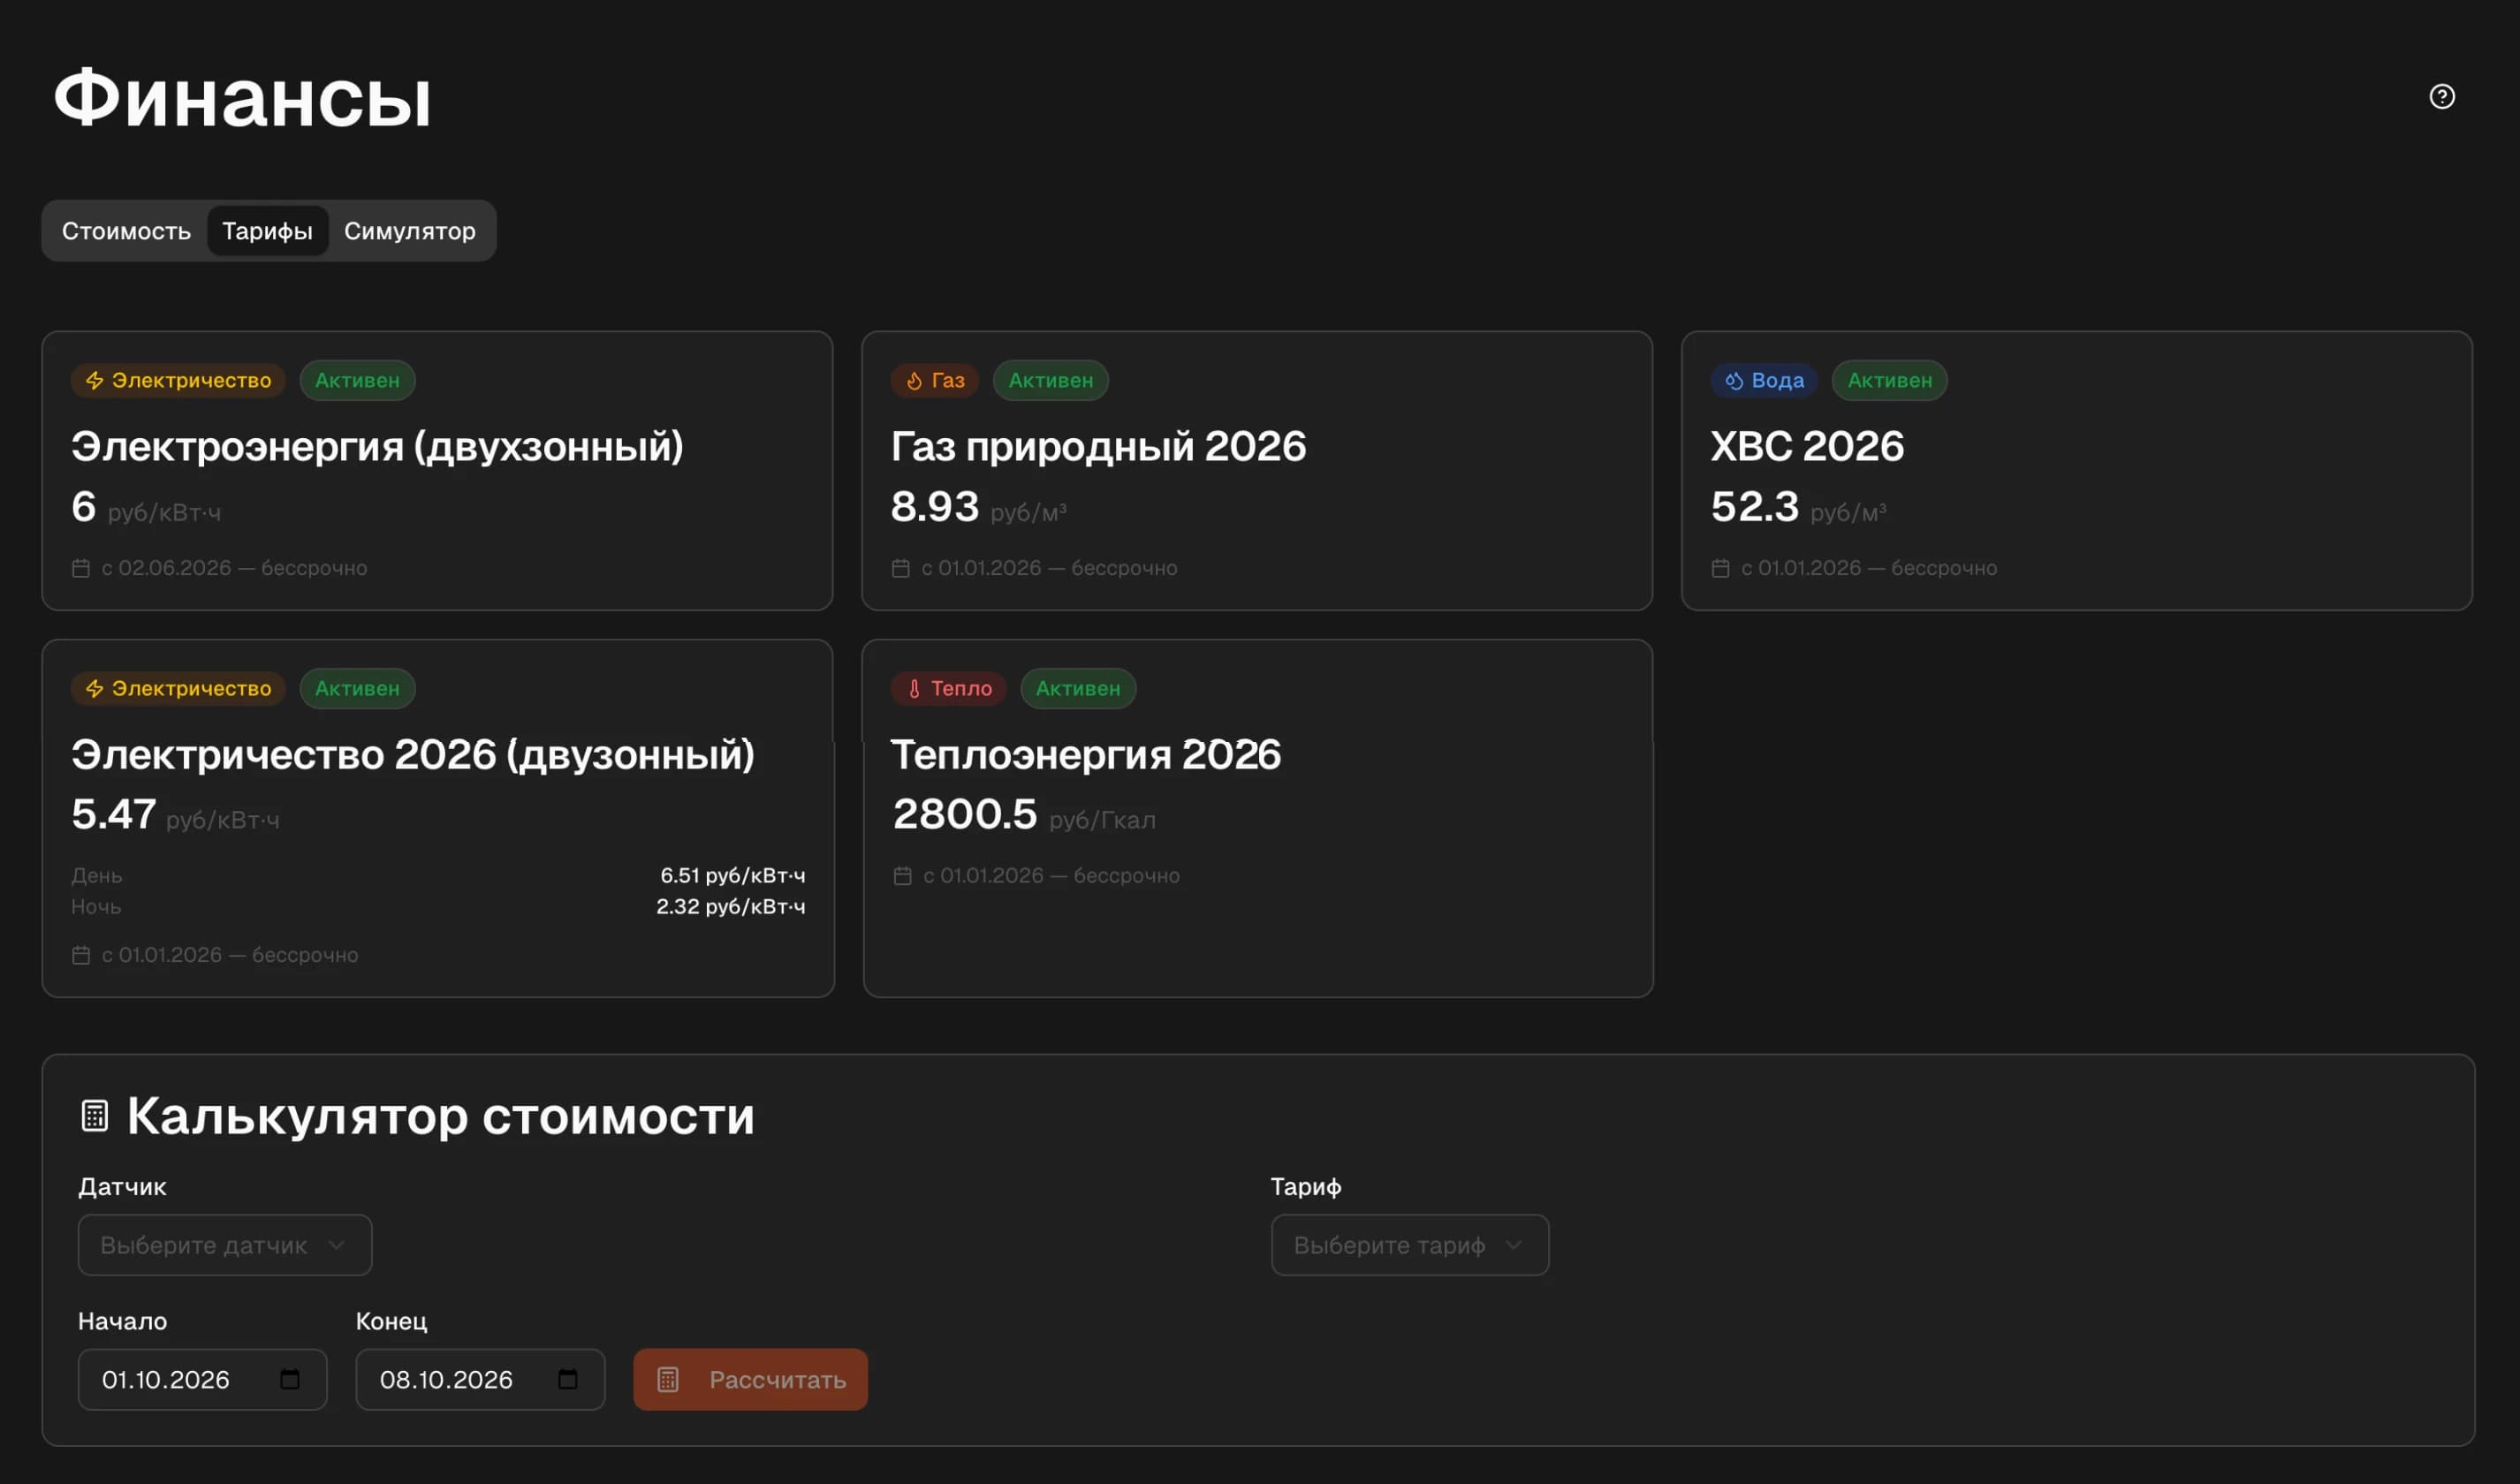Switch to the Стоимость tab
The width and height of the screenshot is (2520, 1484).
[126, 231]
